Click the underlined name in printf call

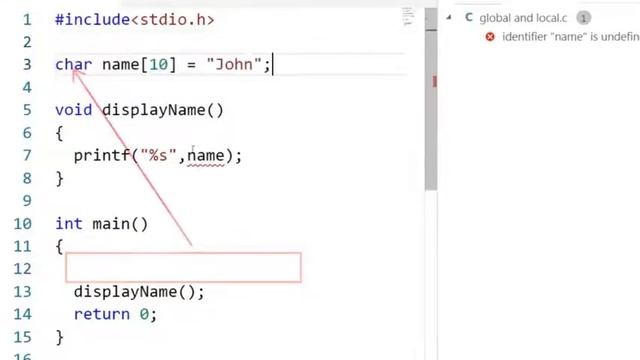(x=206, y=156)
